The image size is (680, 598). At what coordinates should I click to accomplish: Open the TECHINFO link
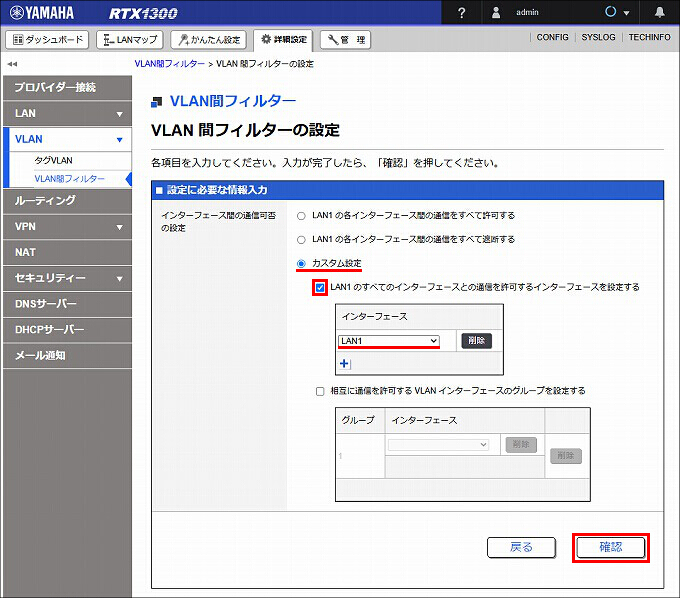tap(649, 37)
